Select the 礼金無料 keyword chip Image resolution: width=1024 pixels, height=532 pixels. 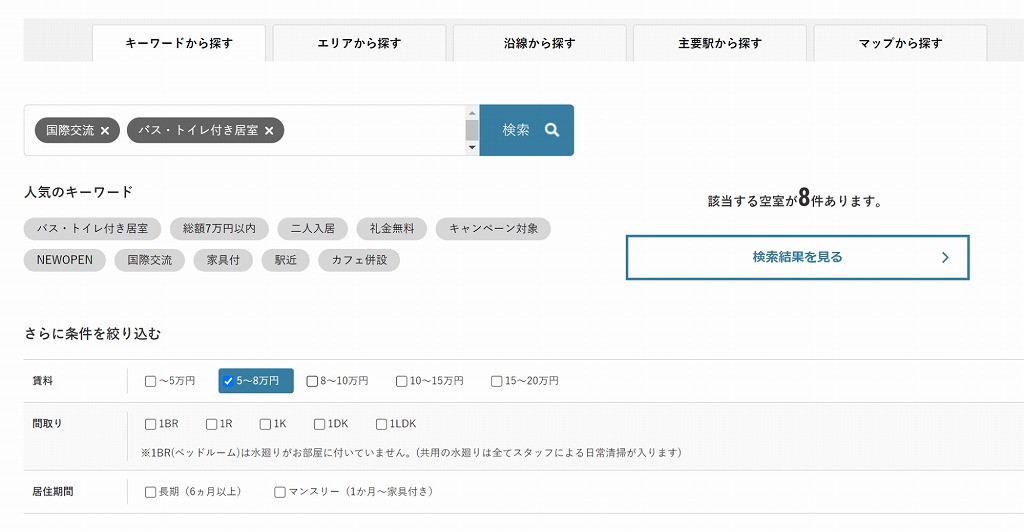[392, 229]
